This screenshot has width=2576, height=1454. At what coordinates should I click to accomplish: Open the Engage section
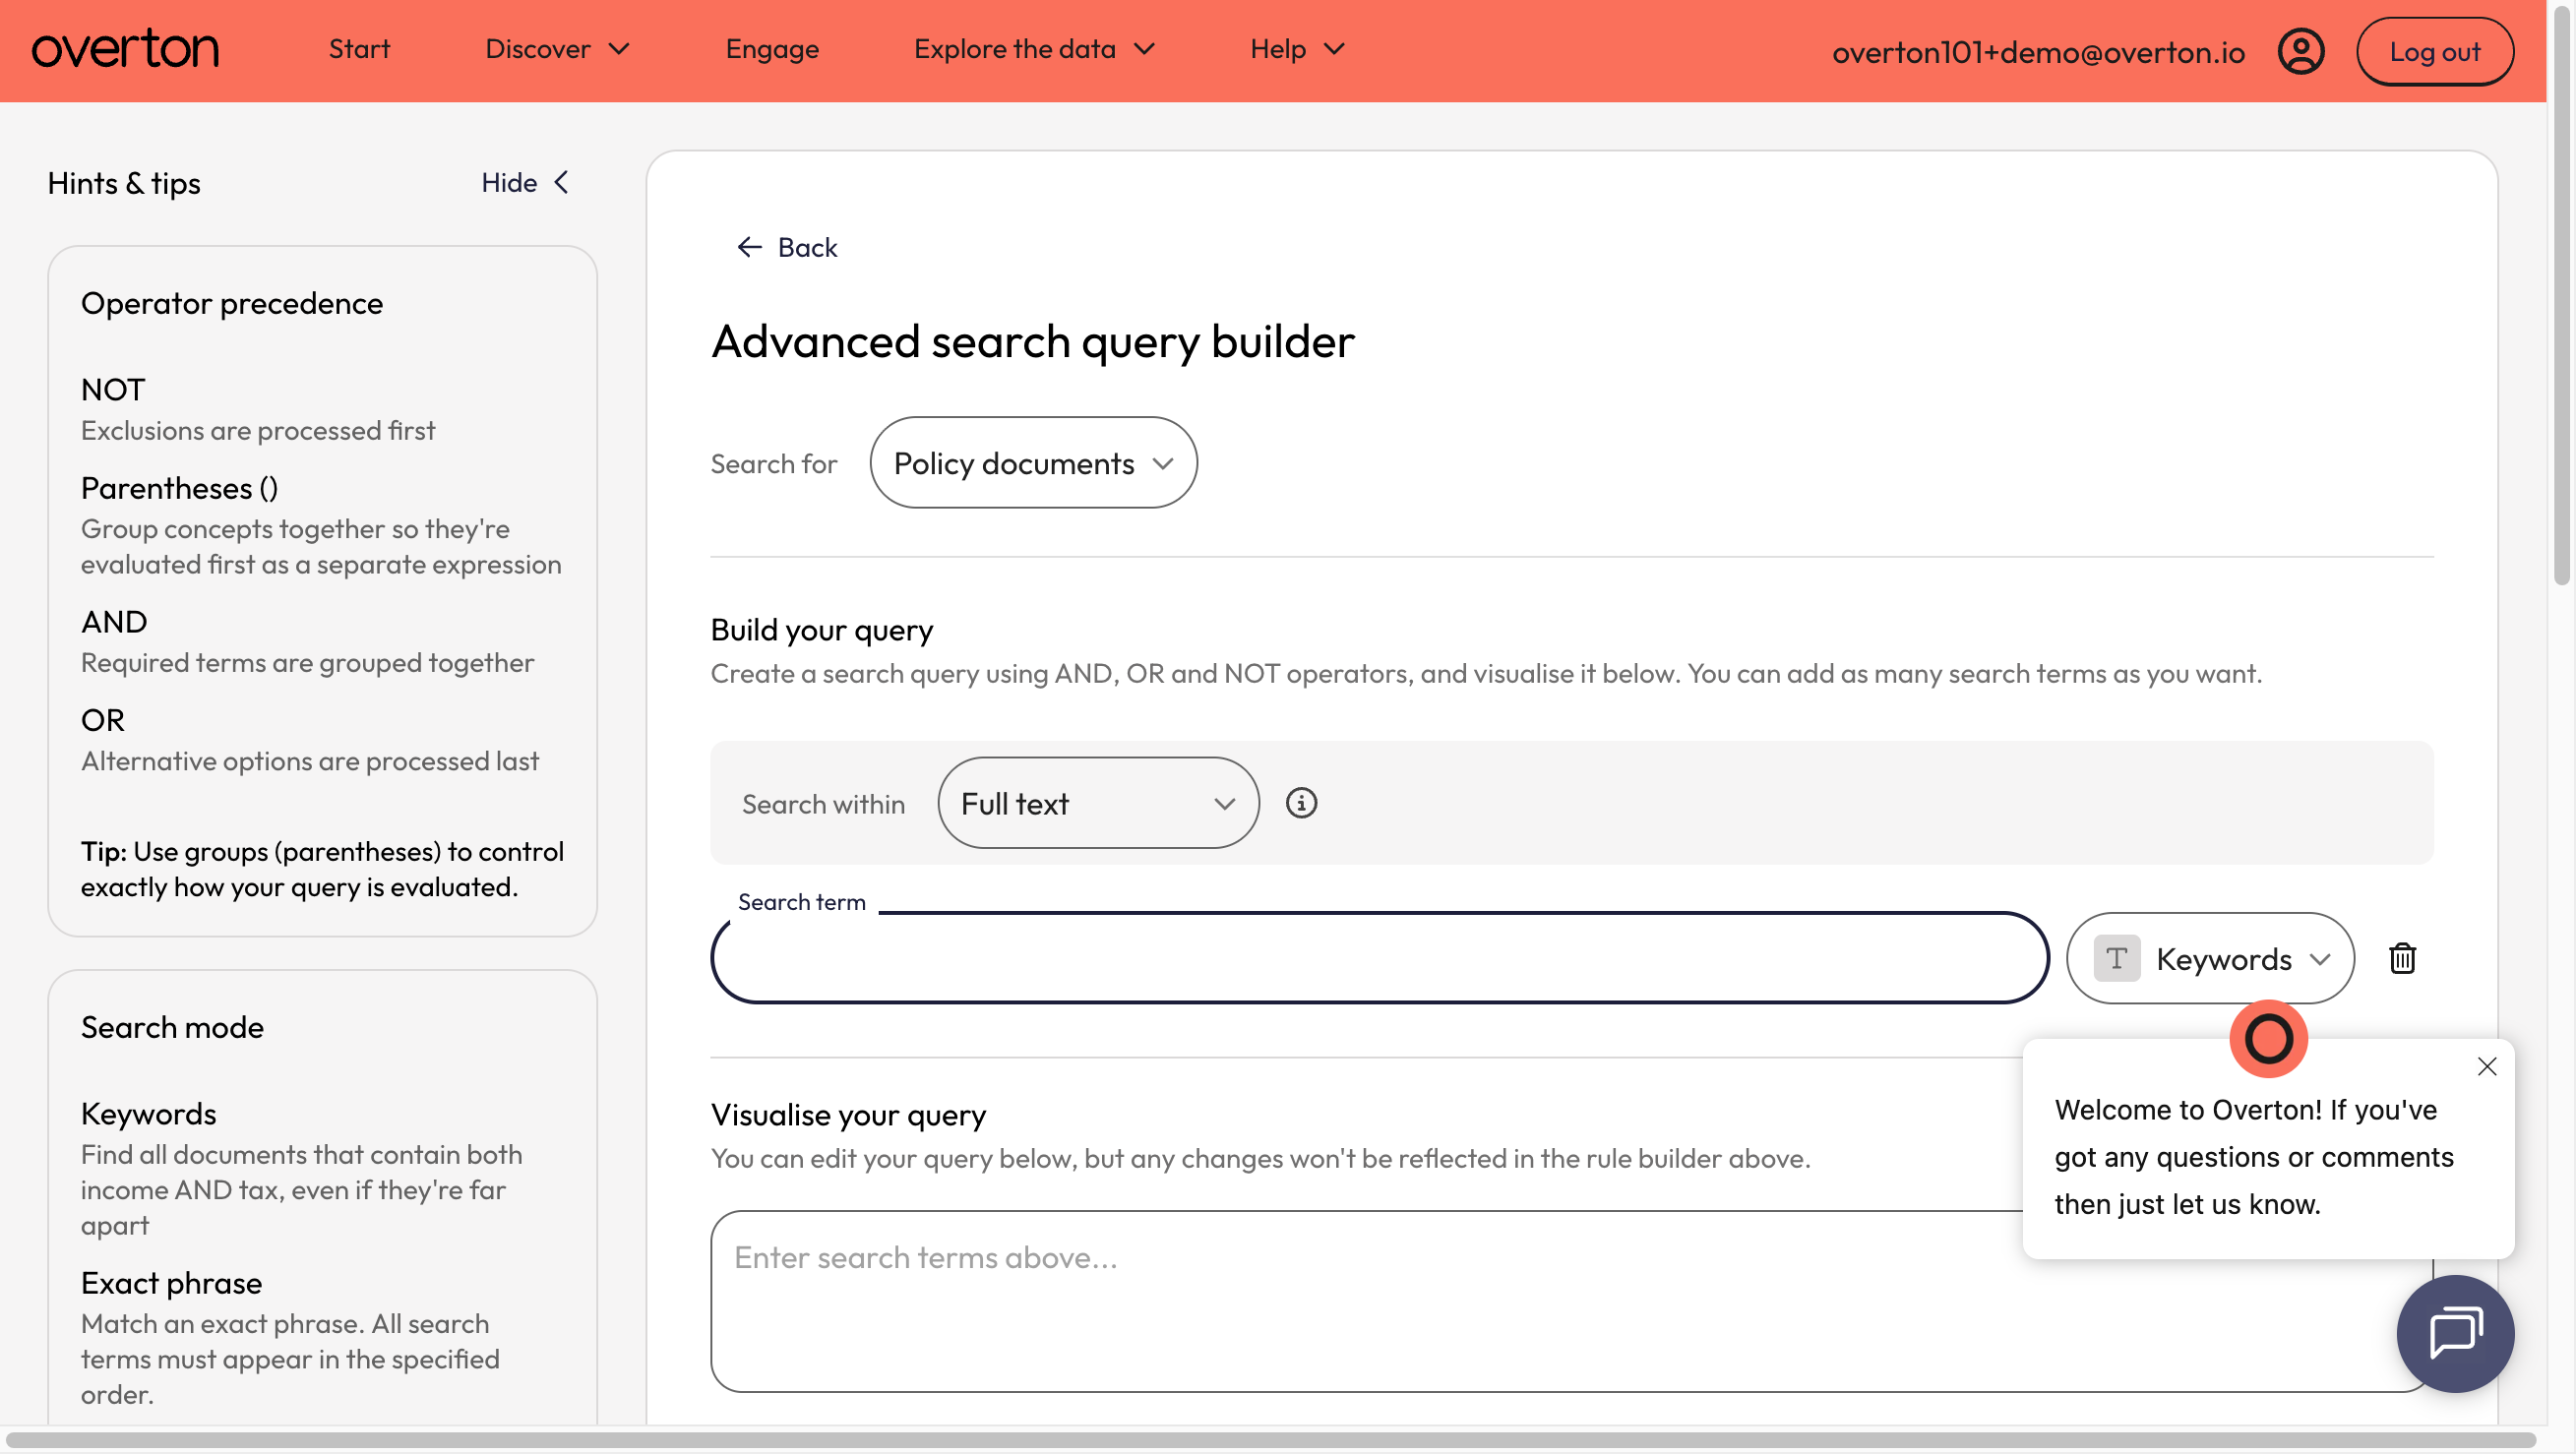772,49
